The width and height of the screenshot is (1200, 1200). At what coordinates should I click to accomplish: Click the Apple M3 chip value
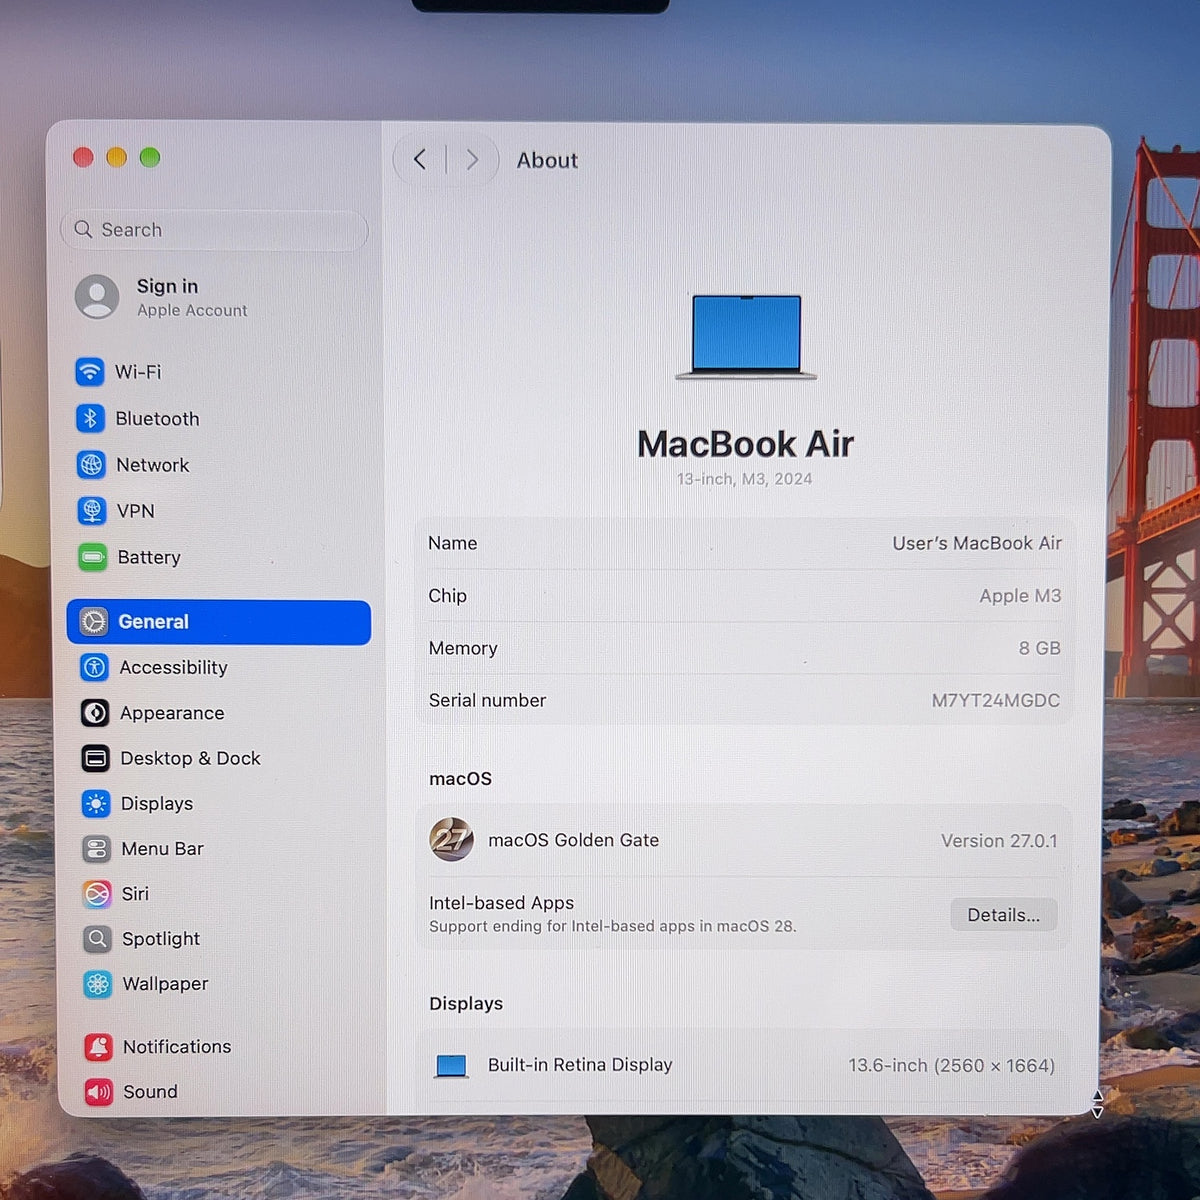coord(1020,596)
